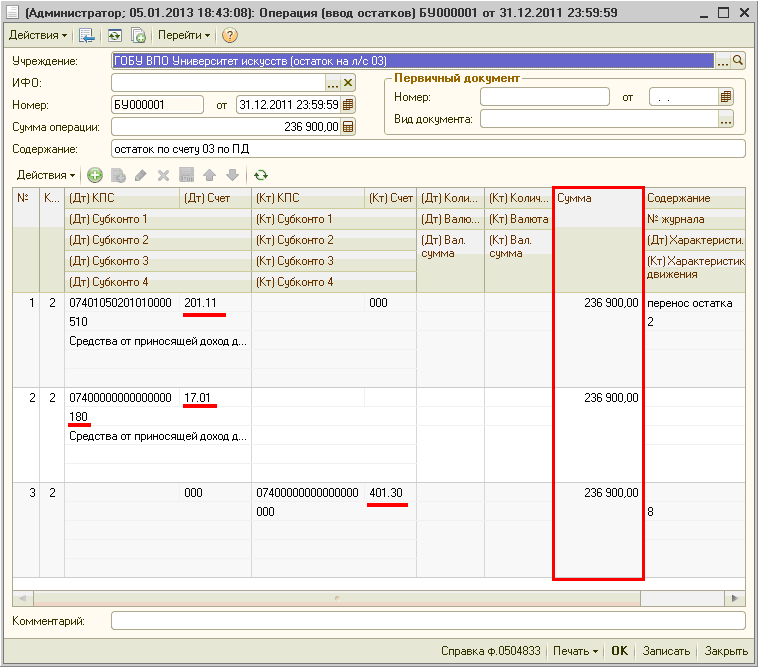Open calendar picker for operation date

coord(348,104)
